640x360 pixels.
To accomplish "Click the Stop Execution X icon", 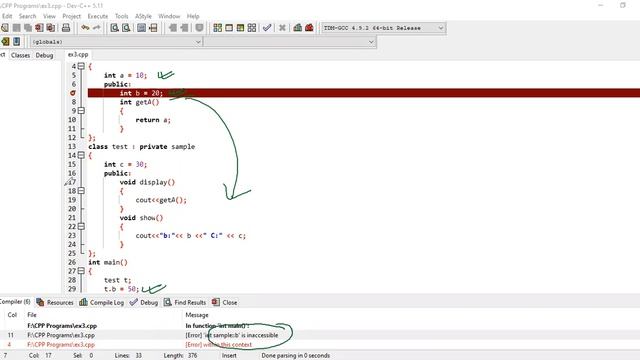I will pos(282,28).
